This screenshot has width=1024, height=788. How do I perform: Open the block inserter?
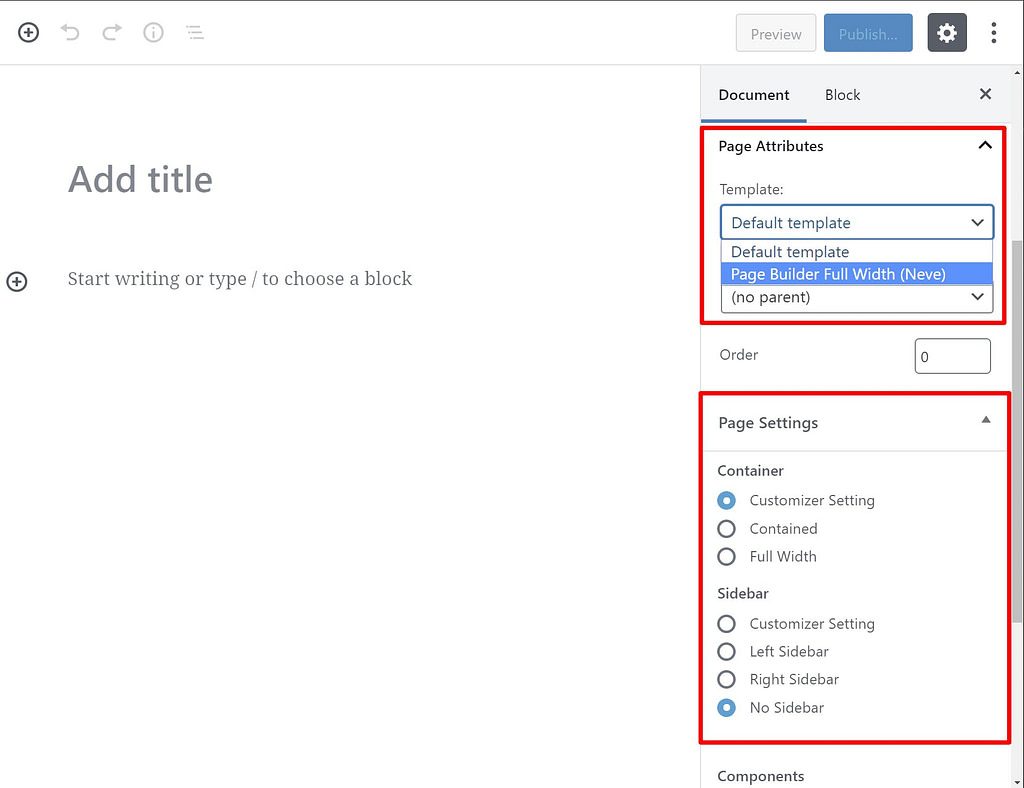(x=28, y=32)
